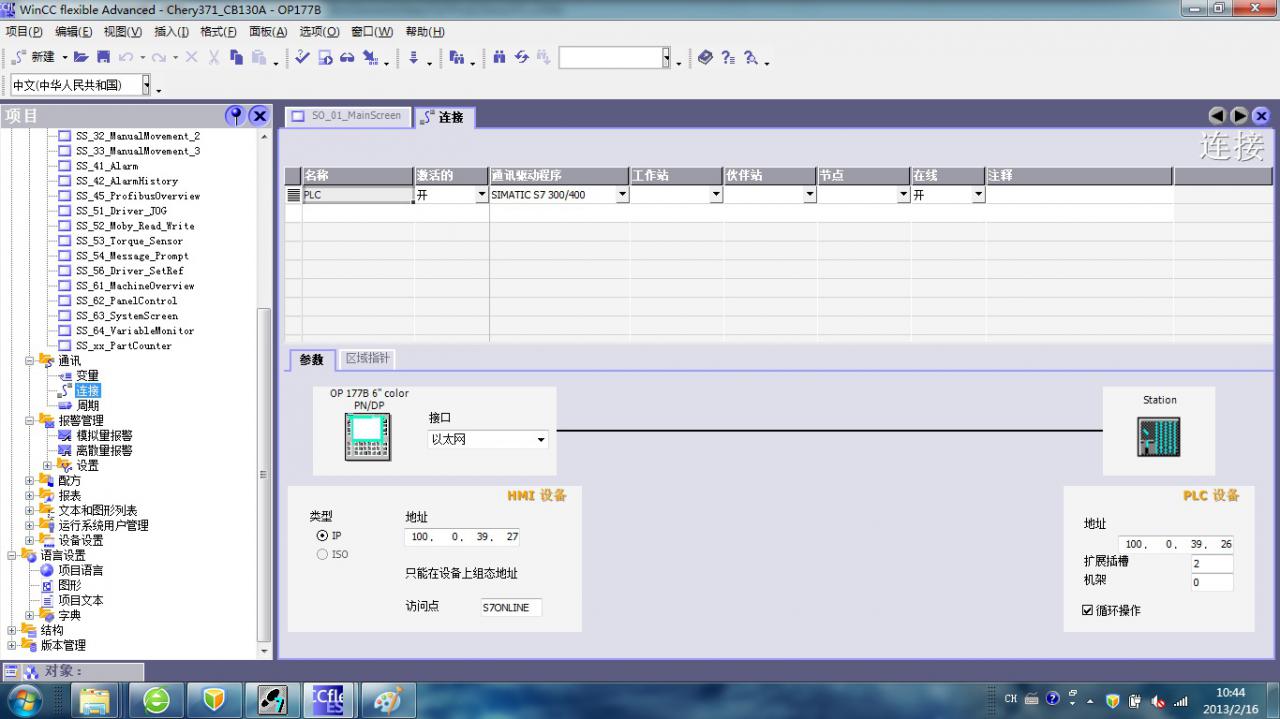Click the Delete X icon in toolbar
Screen dimensions: 1280x719
[191, 58]
